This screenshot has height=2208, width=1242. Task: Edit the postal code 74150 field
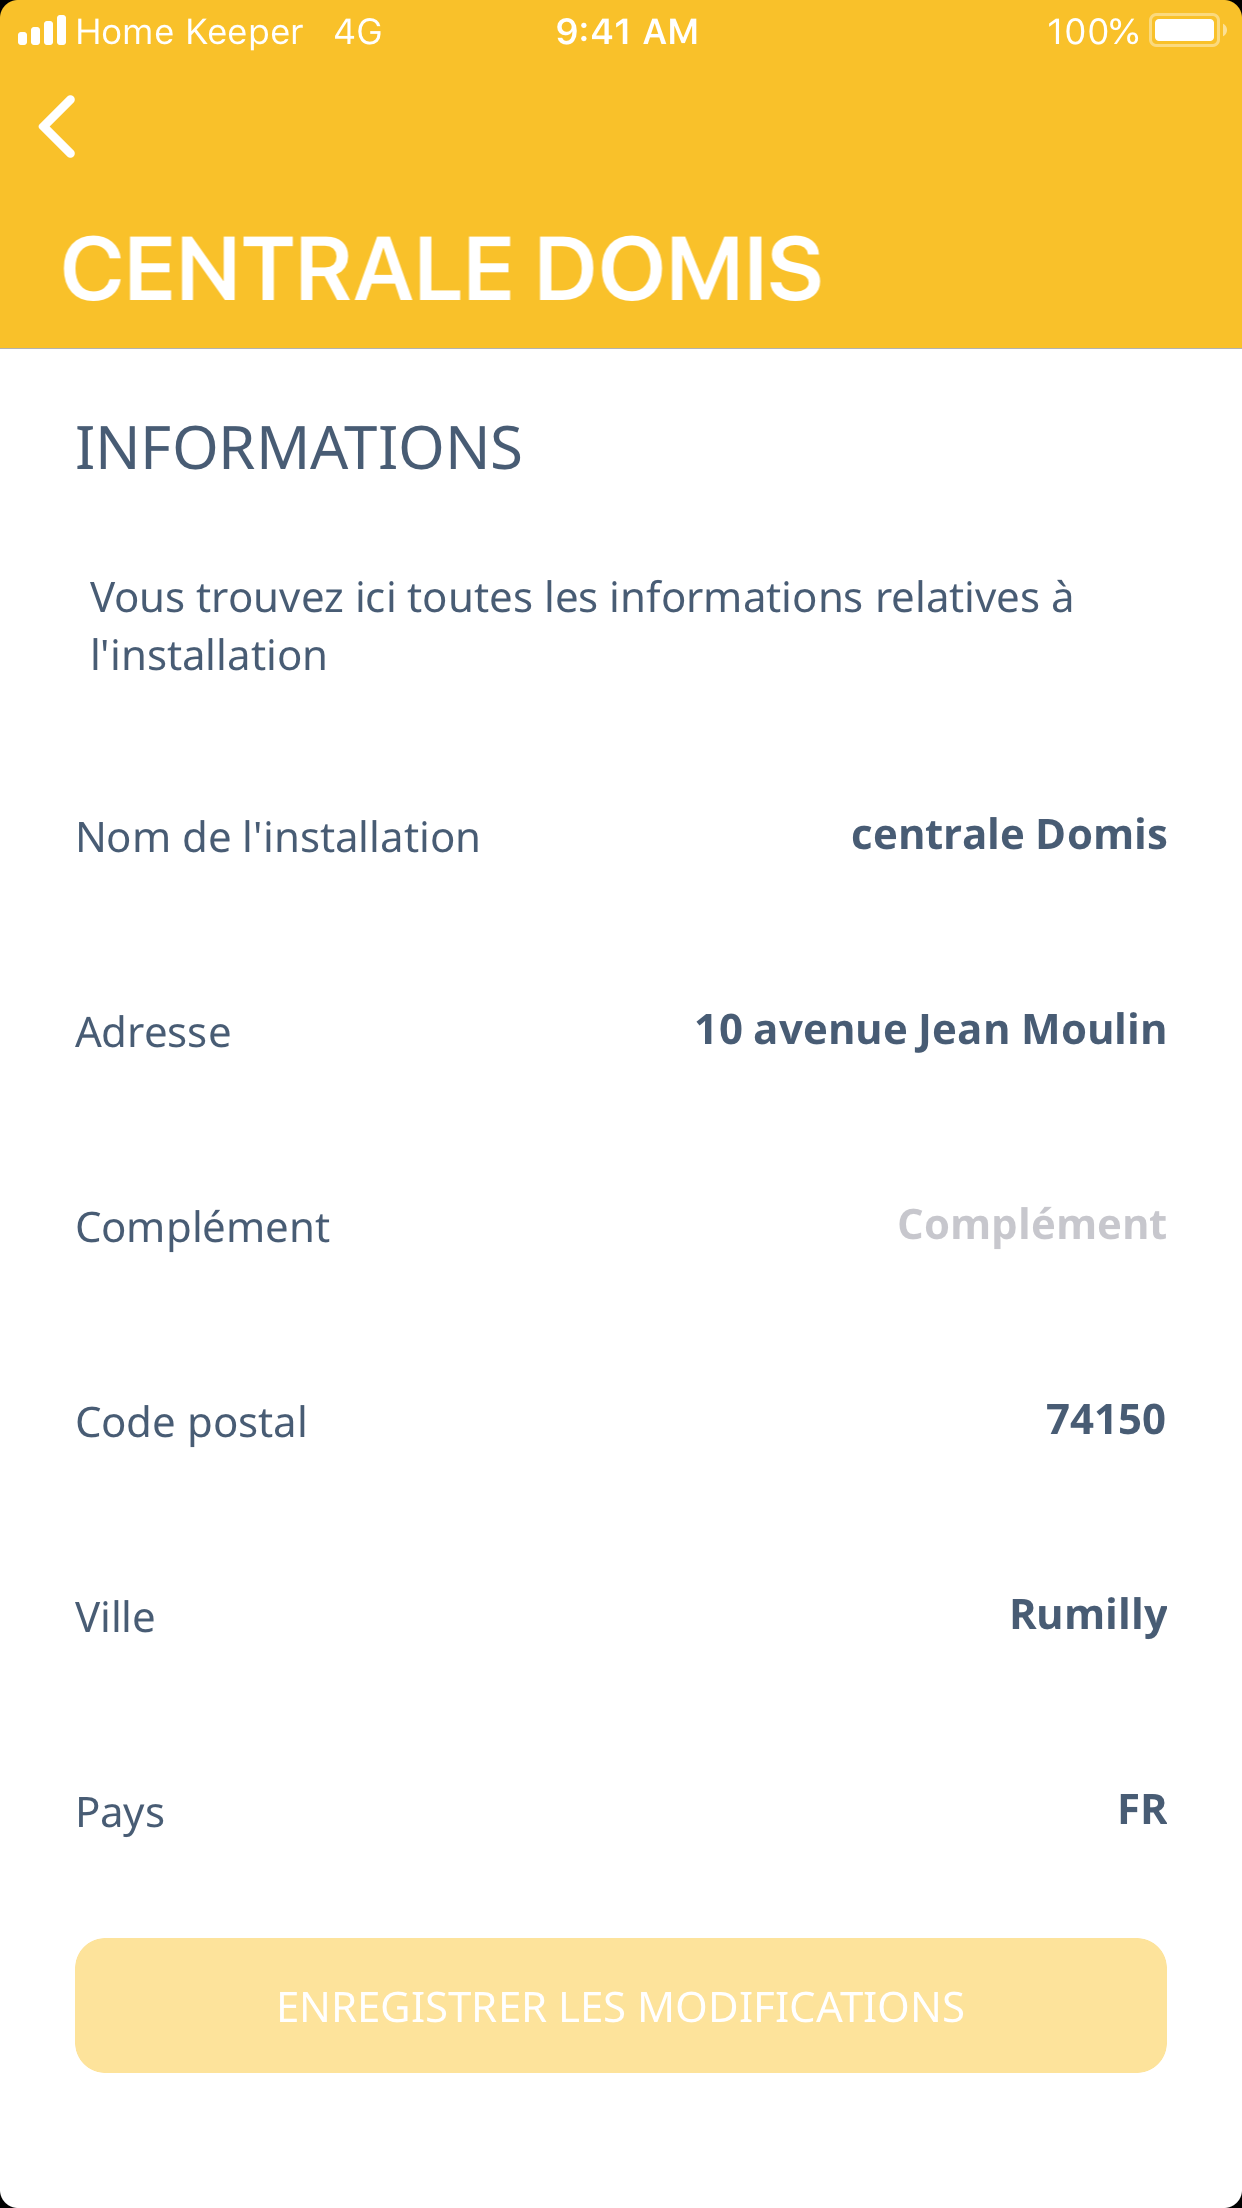click(x=1105, y=1420)
